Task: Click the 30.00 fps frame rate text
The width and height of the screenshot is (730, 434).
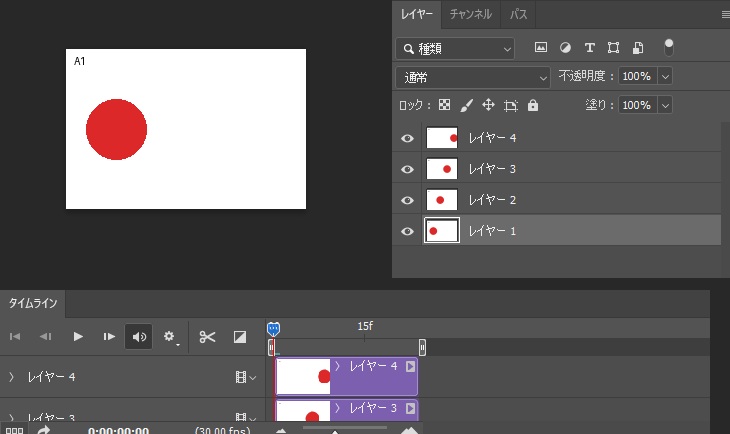Action: click(223, 431)
